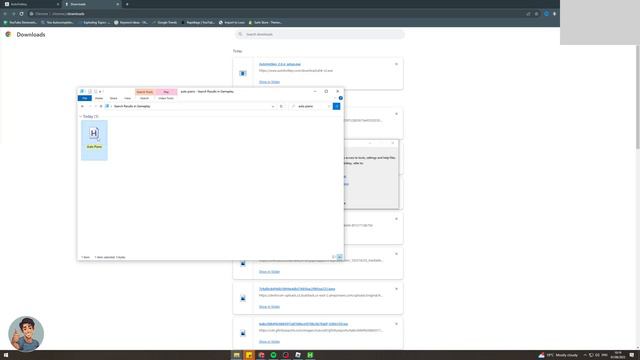Open a new Chrome tab
Screen dimensions: 640x360
click(x=127, y=4)
